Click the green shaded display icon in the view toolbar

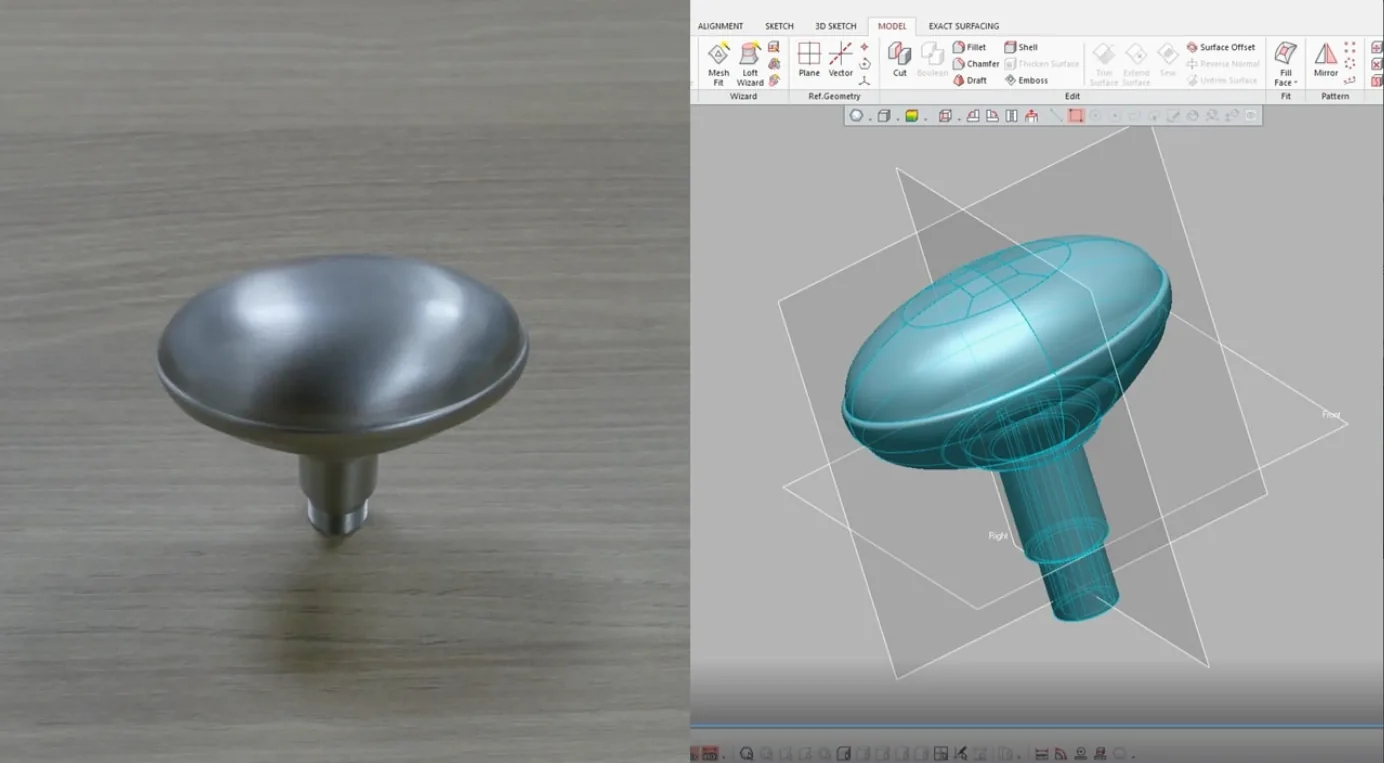click(x=912, y=116)
